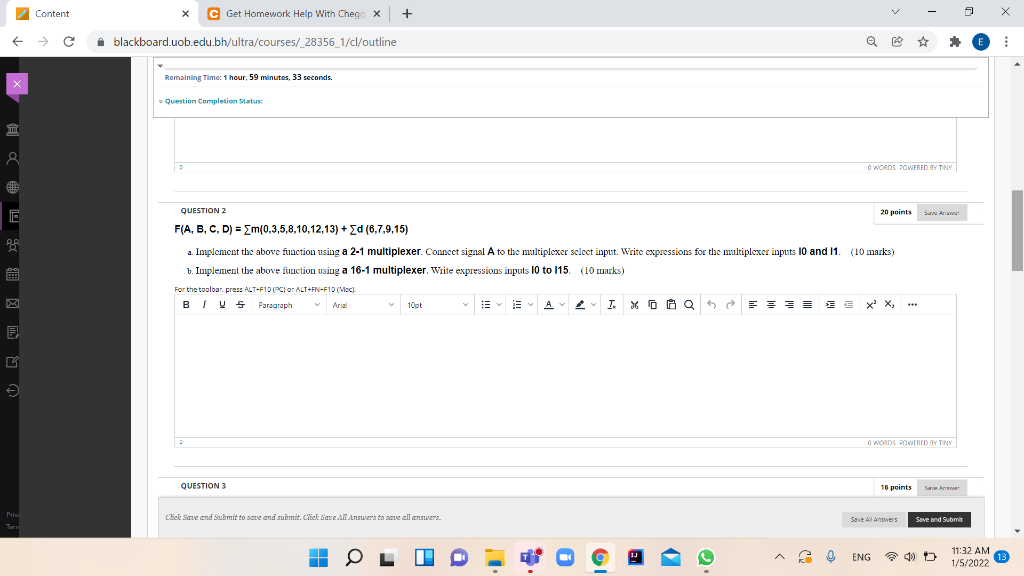Align text to the left
This screenshot has height=576, width=1024.
[x=753, y=304]
